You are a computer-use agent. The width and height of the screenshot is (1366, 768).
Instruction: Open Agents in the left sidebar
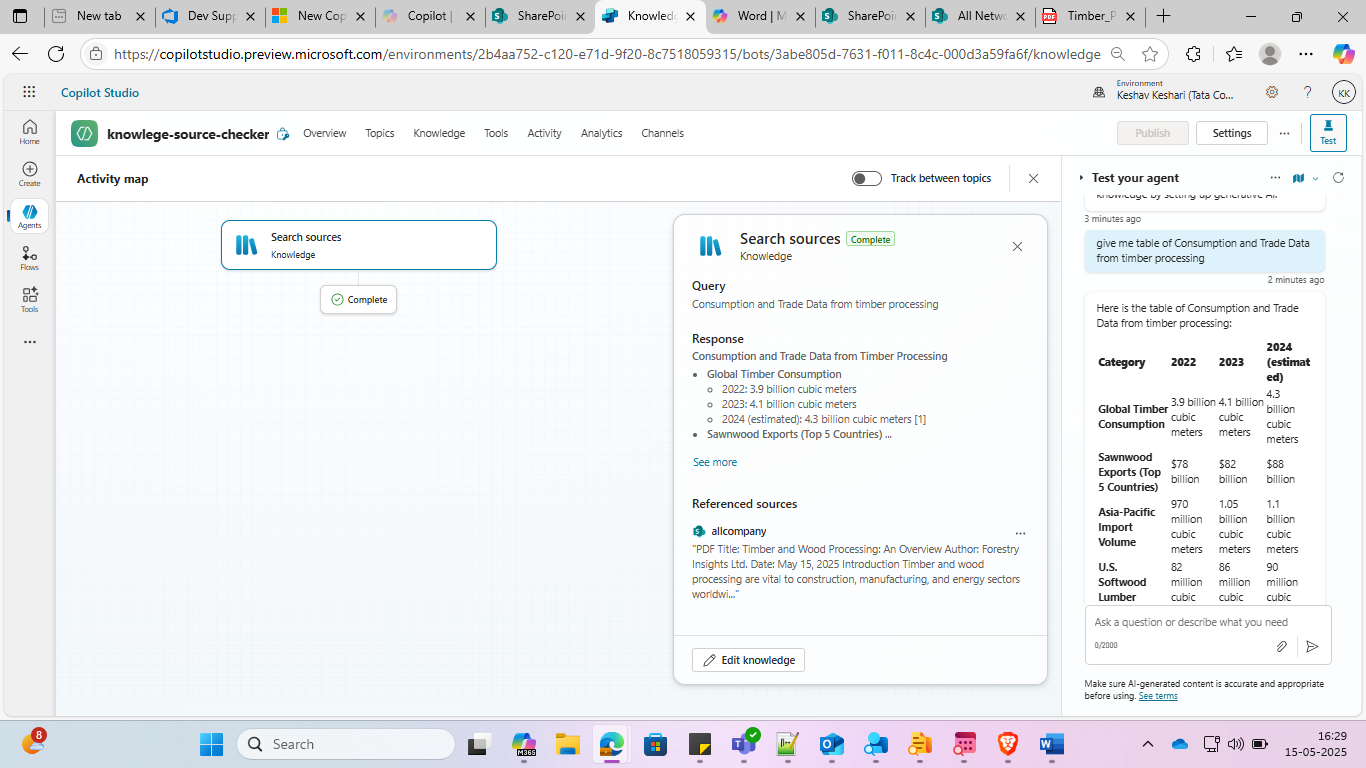coord(30,216)
